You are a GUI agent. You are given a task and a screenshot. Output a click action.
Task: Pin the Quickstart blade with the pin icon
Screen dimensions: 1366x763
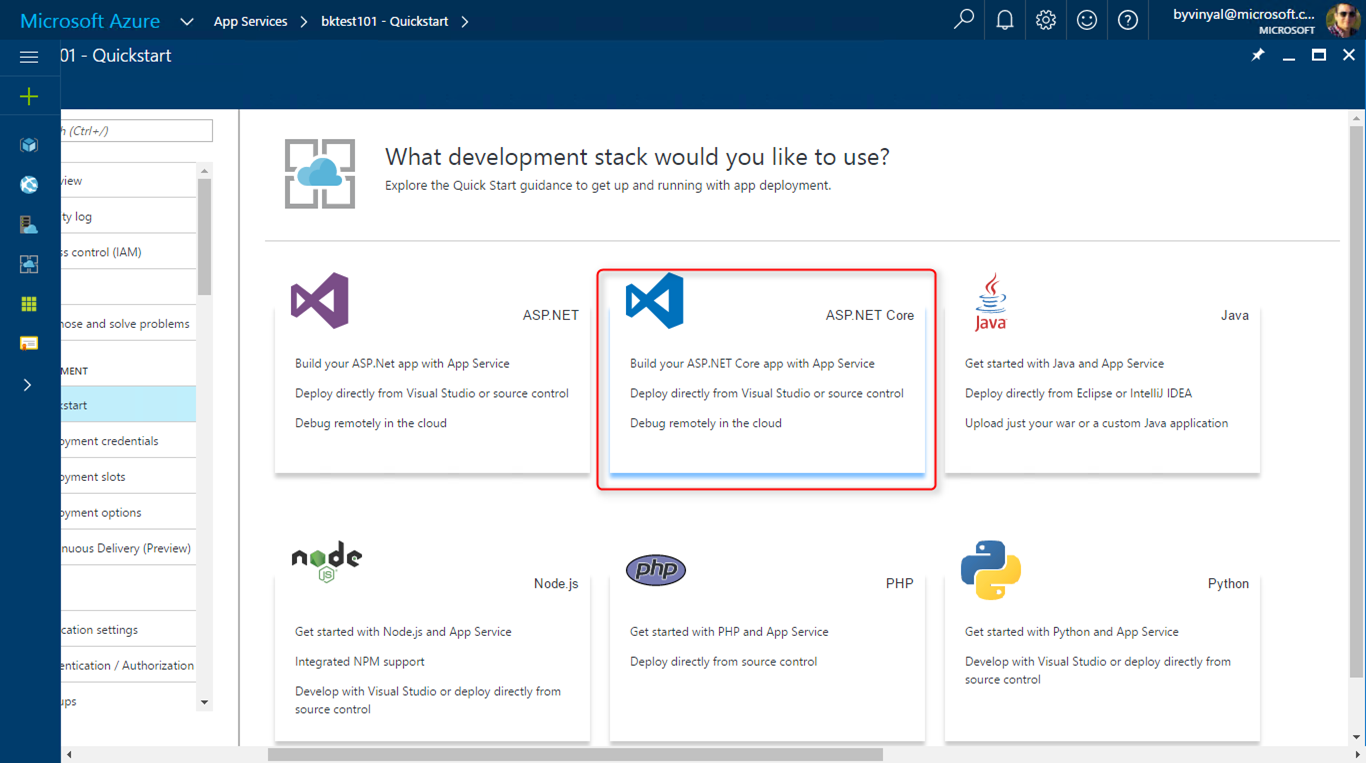pyautogui.click(x=1258, y=56)
